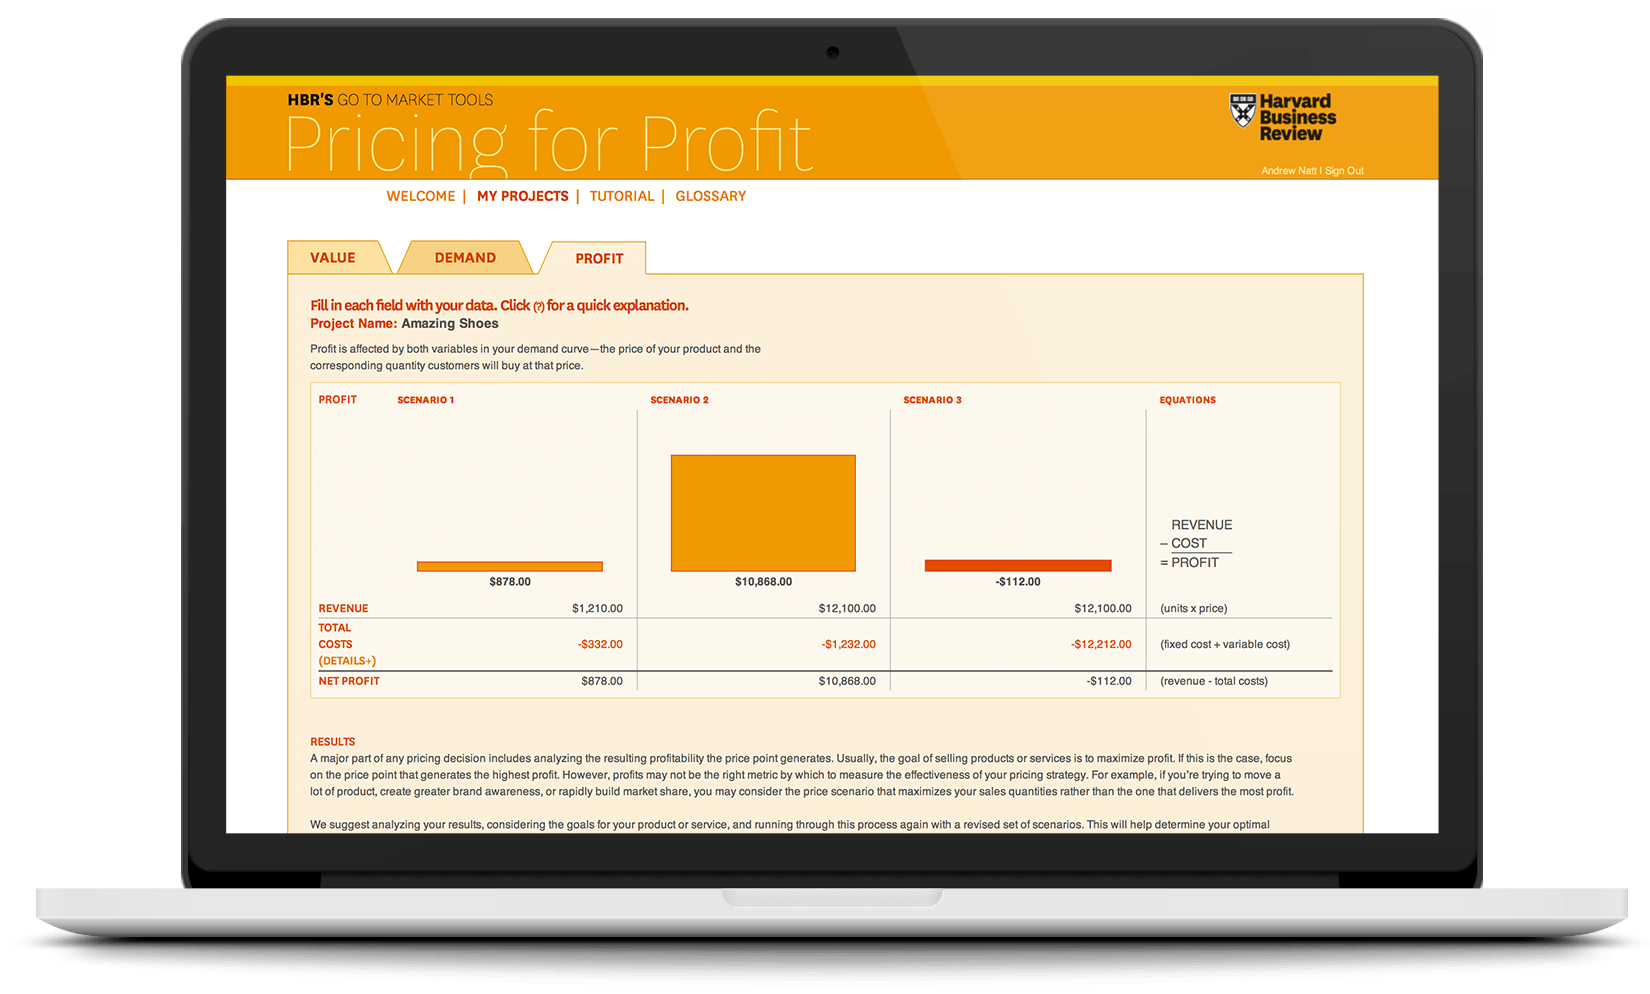Click the SCENARIO 3 heading
This screenshot has width=1650, height=994.
pyautogui.click(x=932, y=400)
